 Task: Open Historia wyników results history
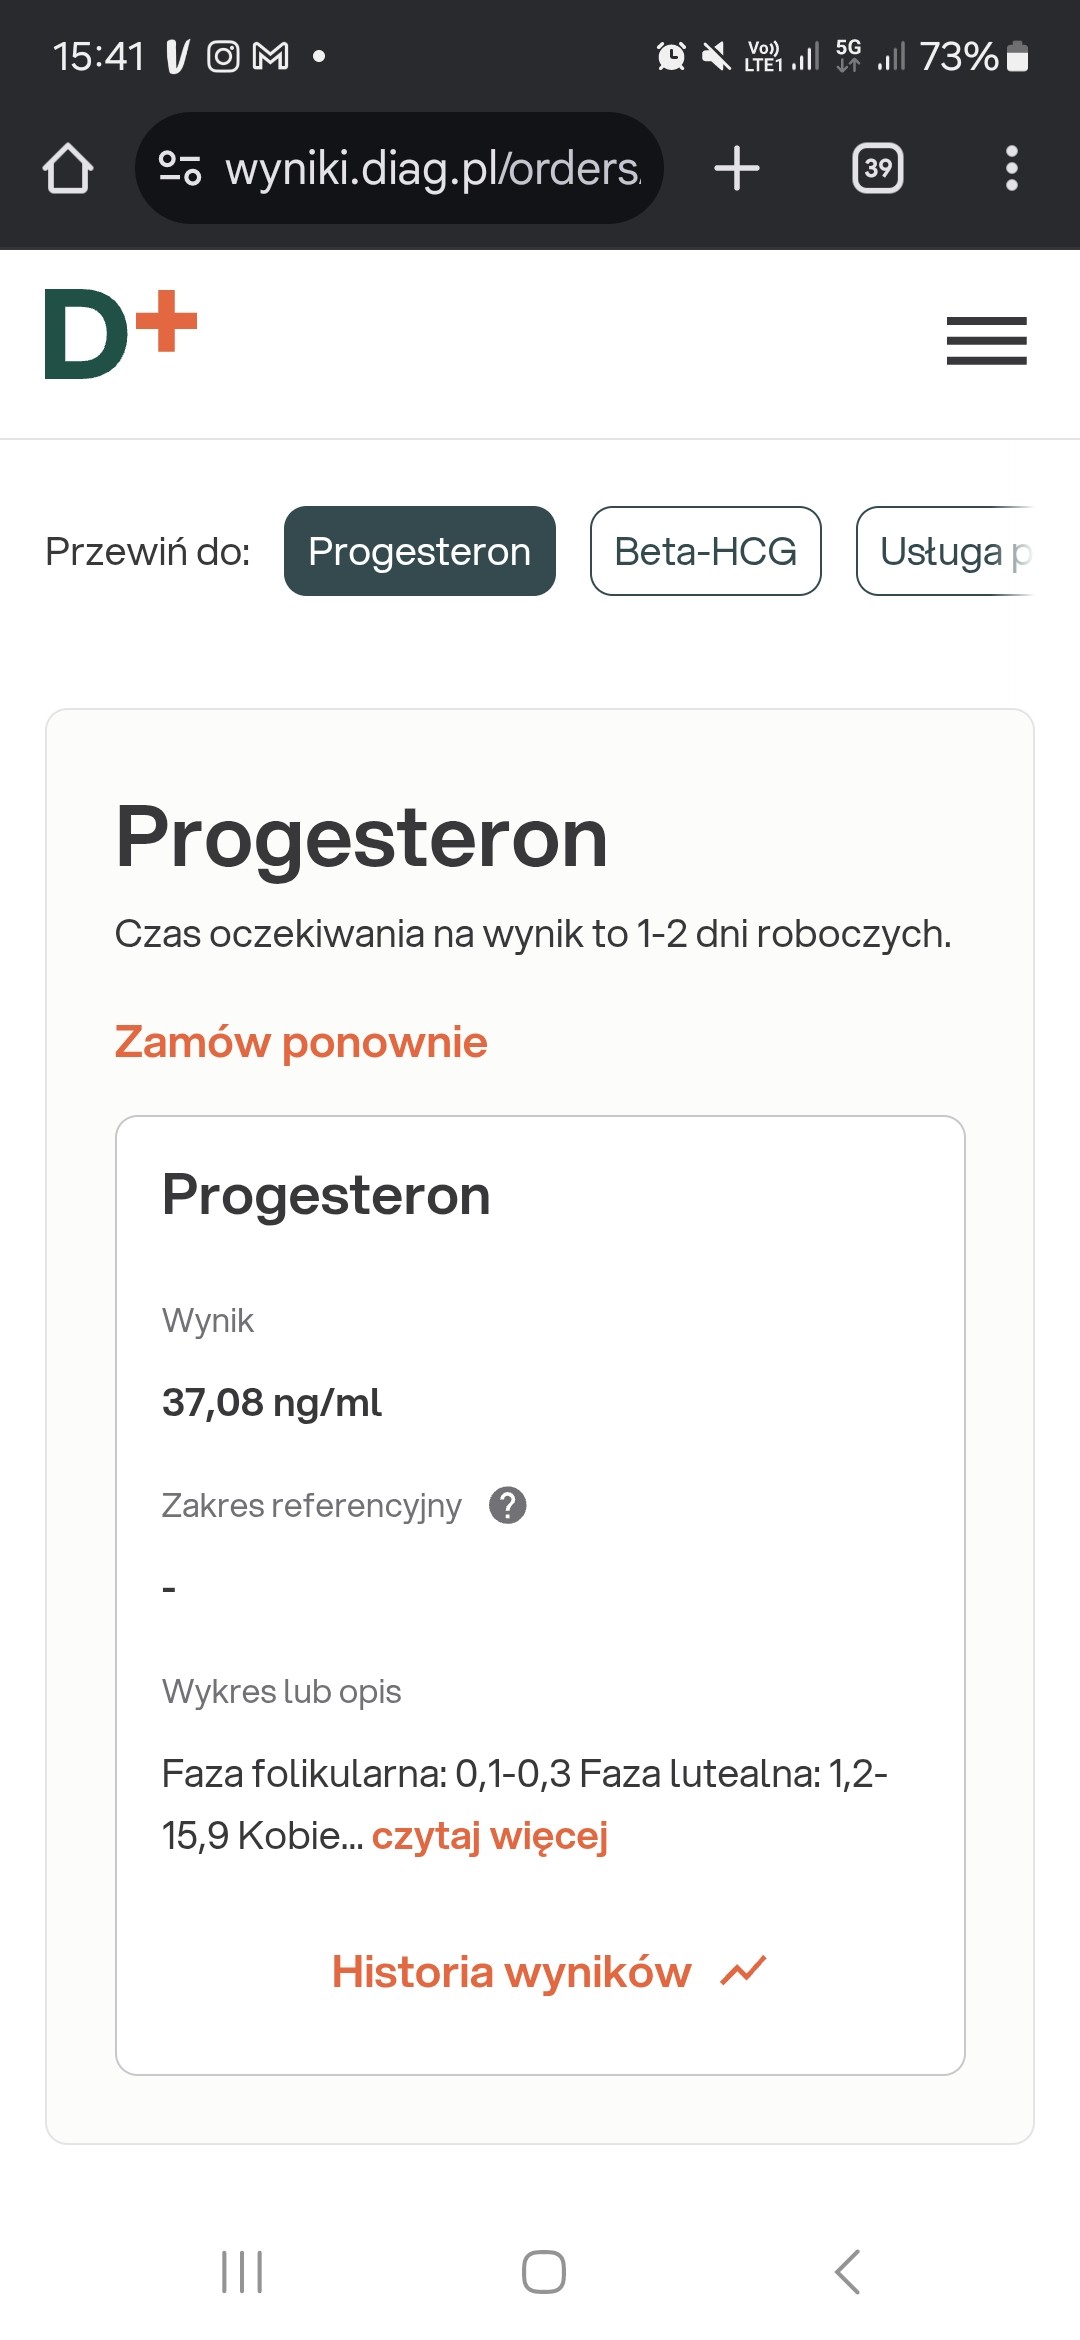511,1972
